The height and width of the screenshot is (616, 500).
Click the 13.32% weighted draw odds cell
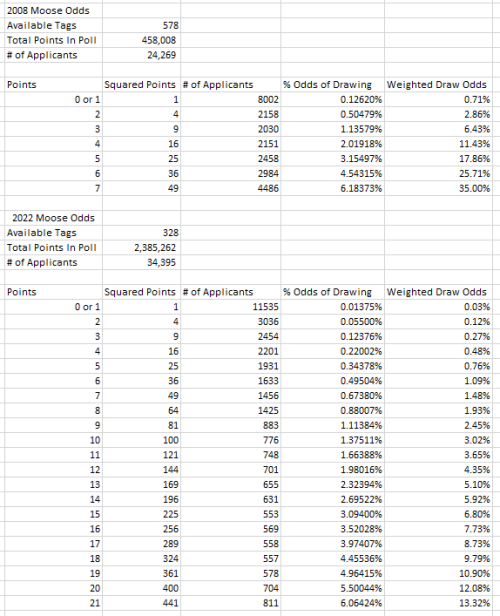click(438, 603)
